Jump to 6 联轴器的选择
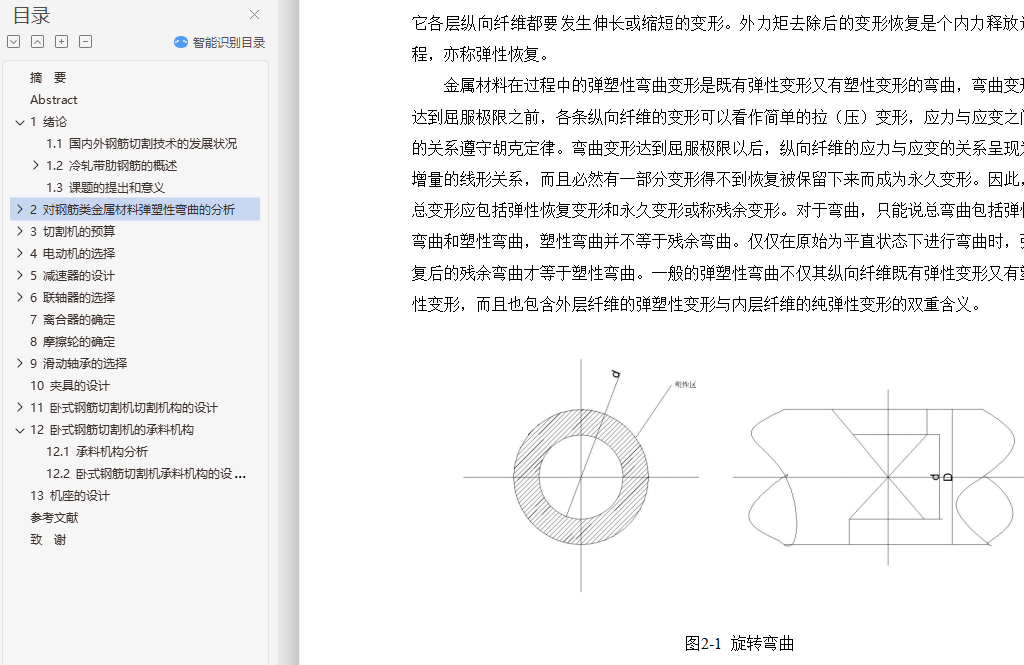 pos(72,297)
